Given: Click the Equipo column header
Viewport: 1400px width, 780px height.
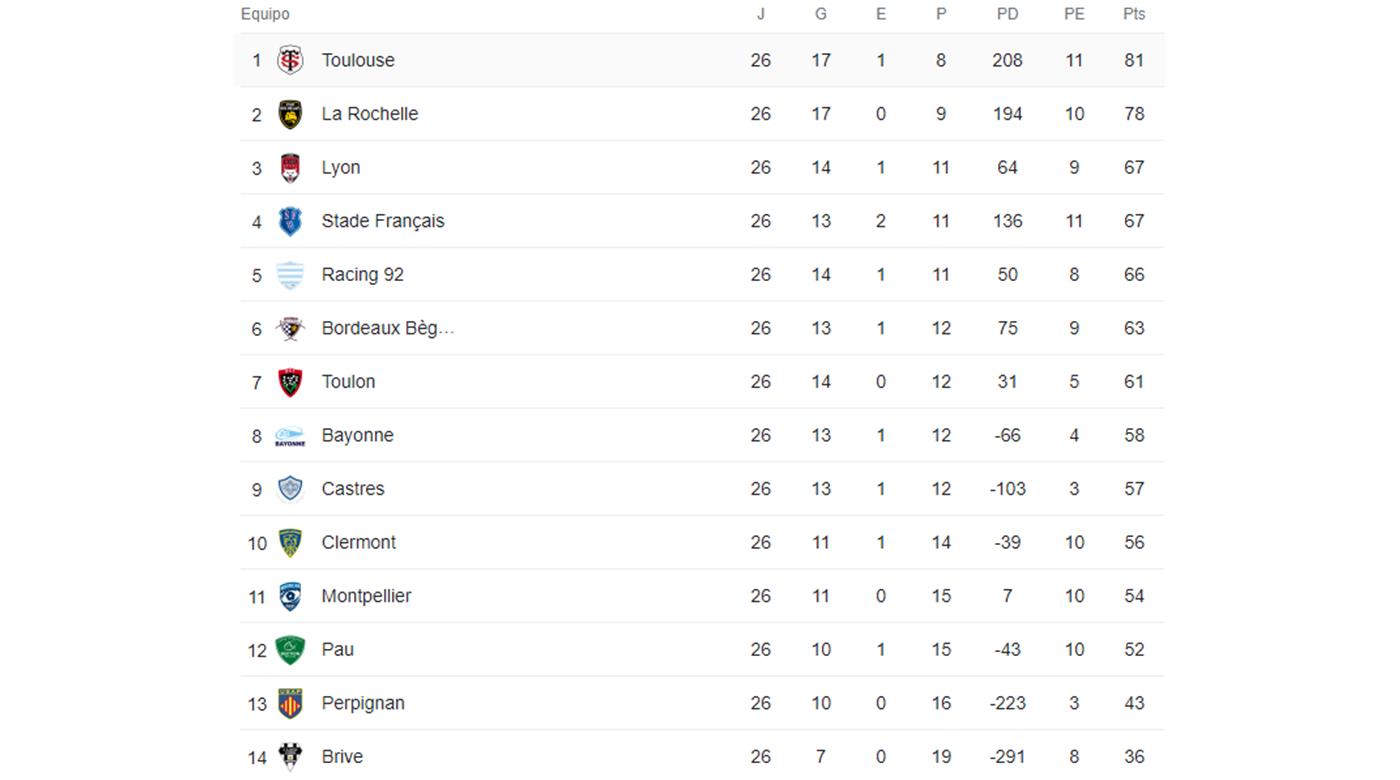Looking at the screenshot, I should (265, 14).
